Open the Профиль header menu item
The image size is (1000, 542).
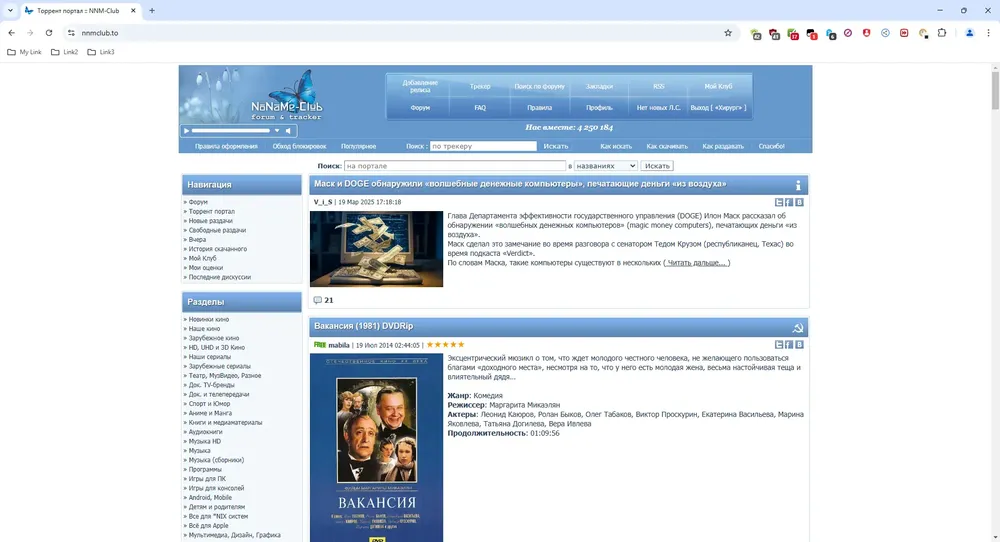[x=599, y=108]
